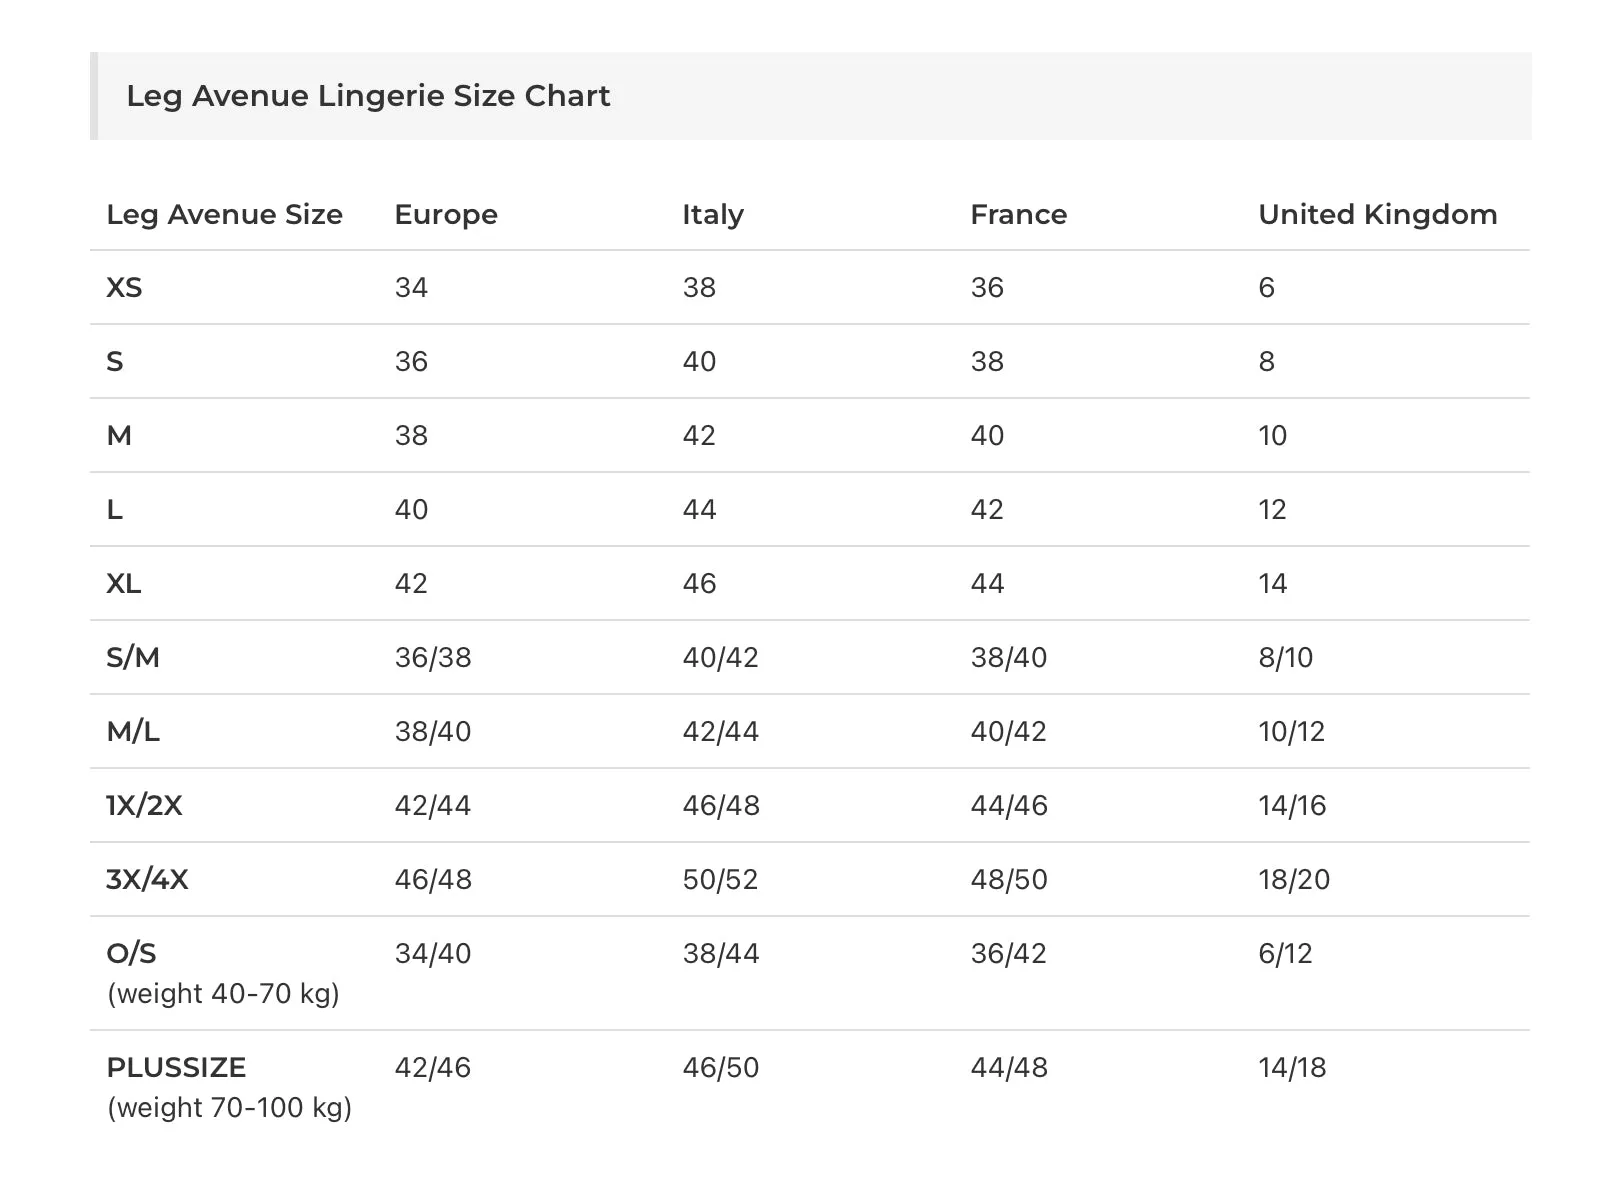The width and height of the screenshot is (1620, 1179).
Task: Click United Kingdom value 8 in S row
Action: click(x=1267, y=362)
